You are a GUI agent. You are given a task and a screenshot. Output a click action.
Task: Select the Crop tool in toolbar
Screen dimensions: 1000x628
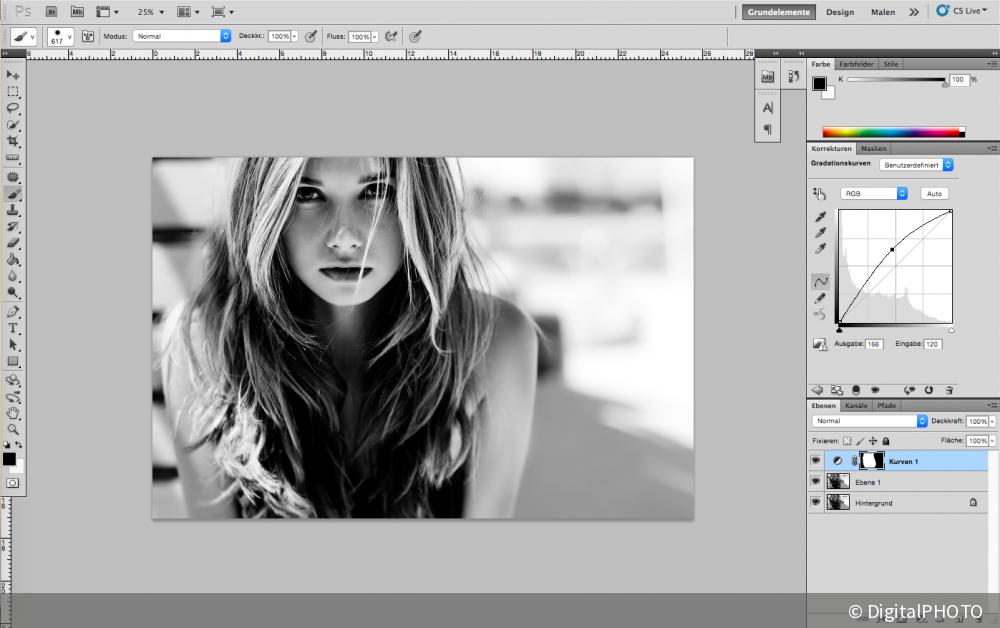tap(13, 141)
